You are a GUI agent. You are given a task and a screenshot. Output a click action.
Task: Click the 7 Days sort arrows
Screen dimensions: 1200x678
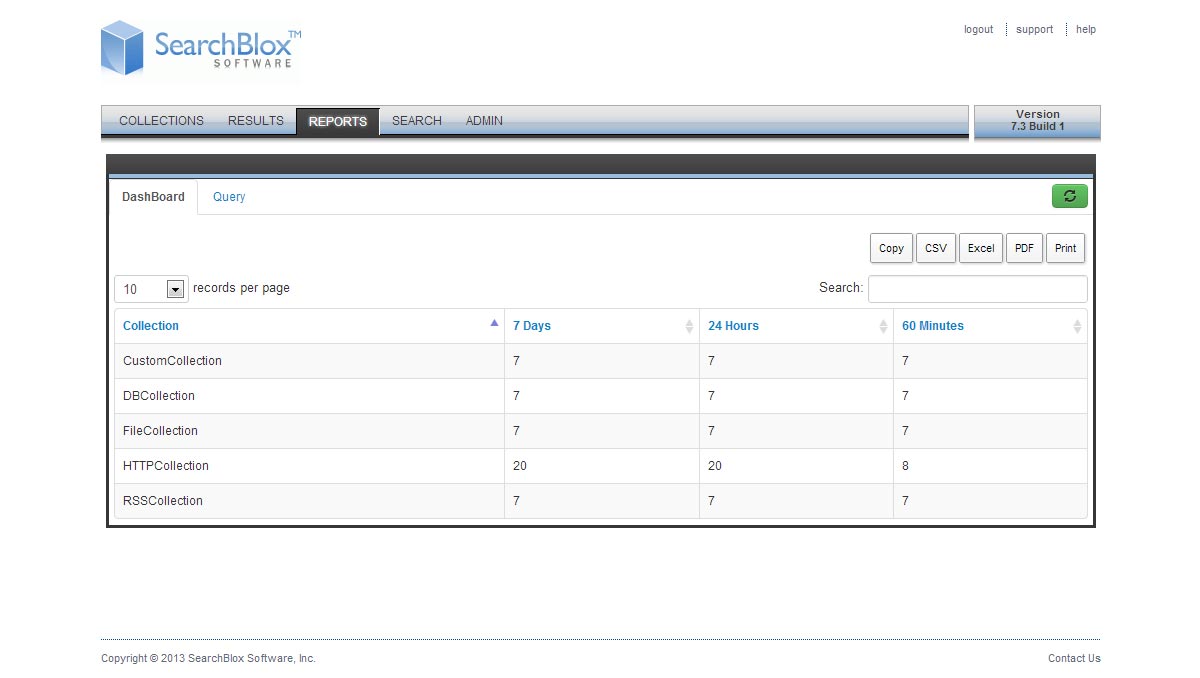(689, 326)
